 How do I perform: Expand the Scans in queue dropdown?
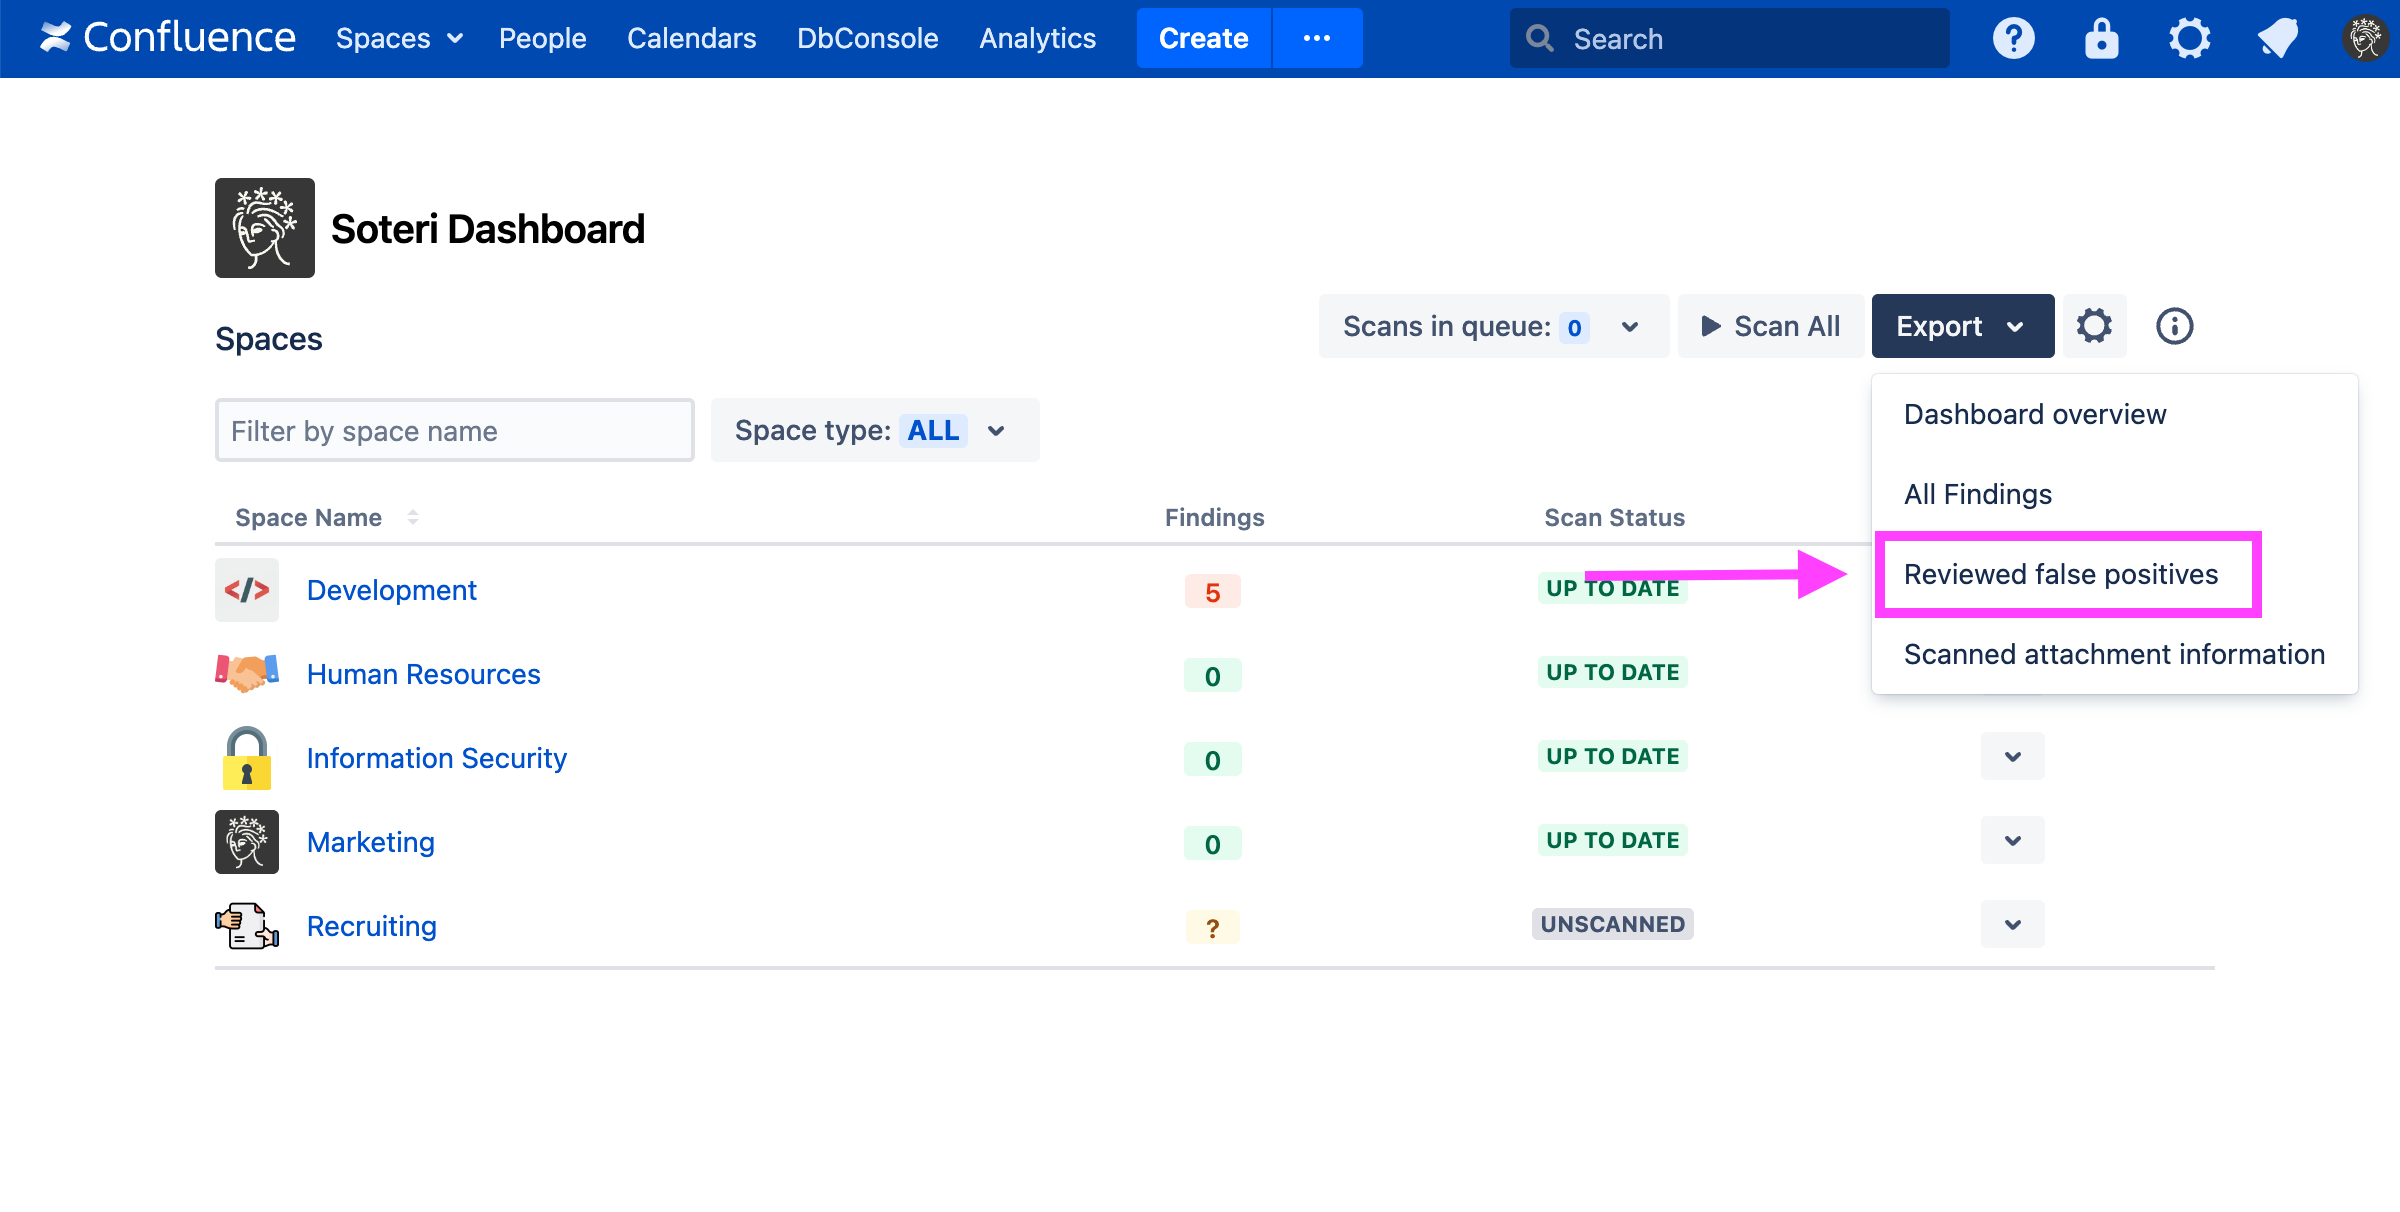(1493, 326)
